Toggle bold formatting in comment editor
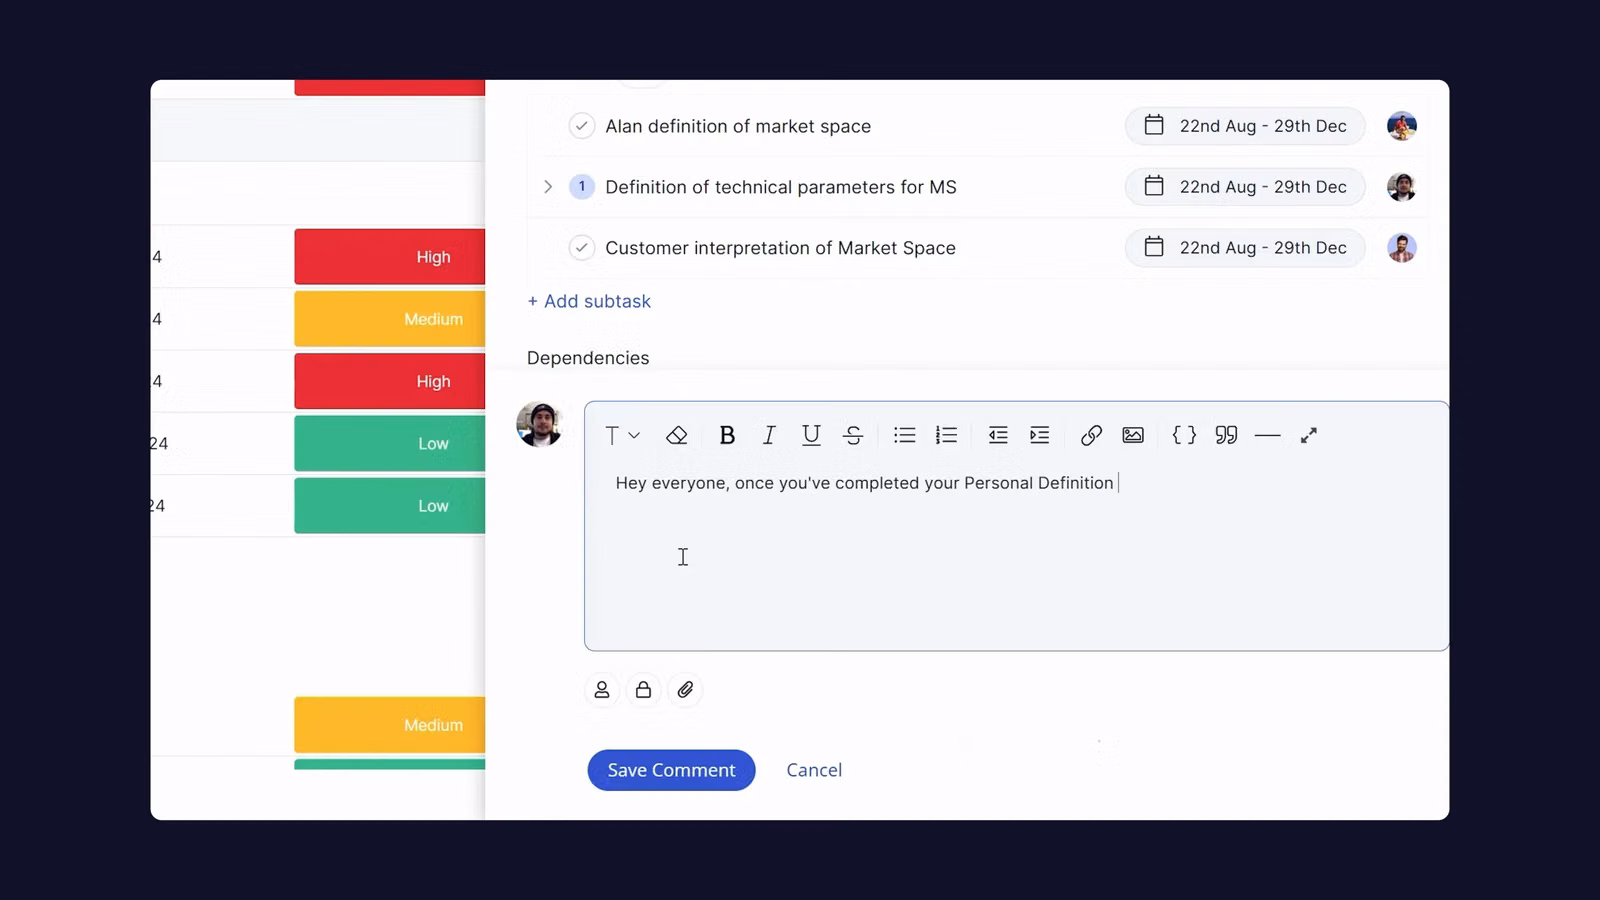 [x=727, y=435]
